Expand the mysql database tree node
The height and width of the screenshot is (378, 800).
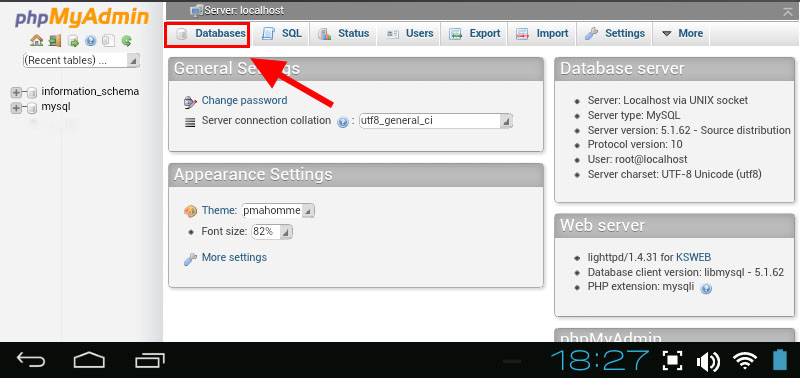pyautogui.click(x=16, y=108)
